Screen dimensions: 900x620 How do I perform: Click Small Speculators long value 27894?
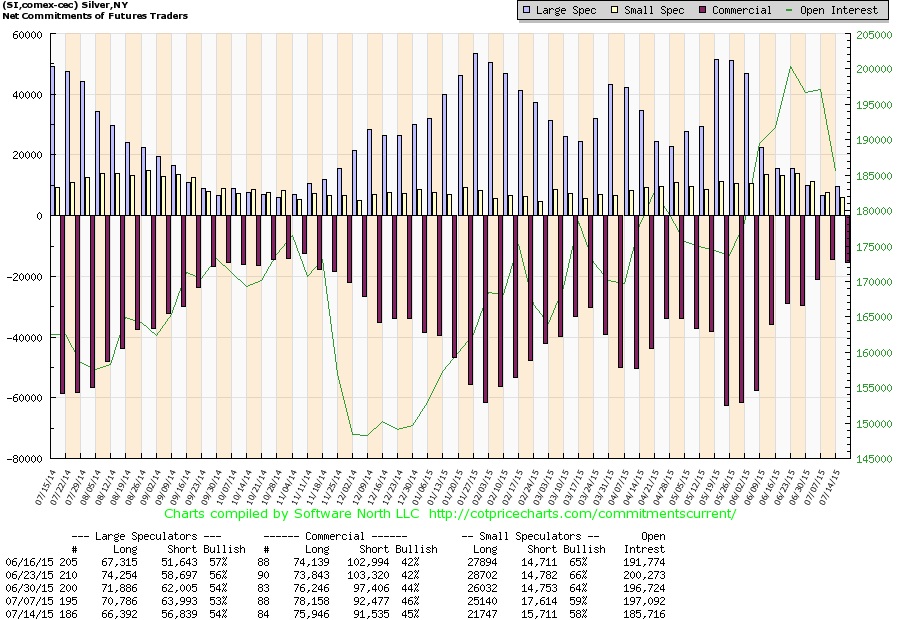click(482, 563)
